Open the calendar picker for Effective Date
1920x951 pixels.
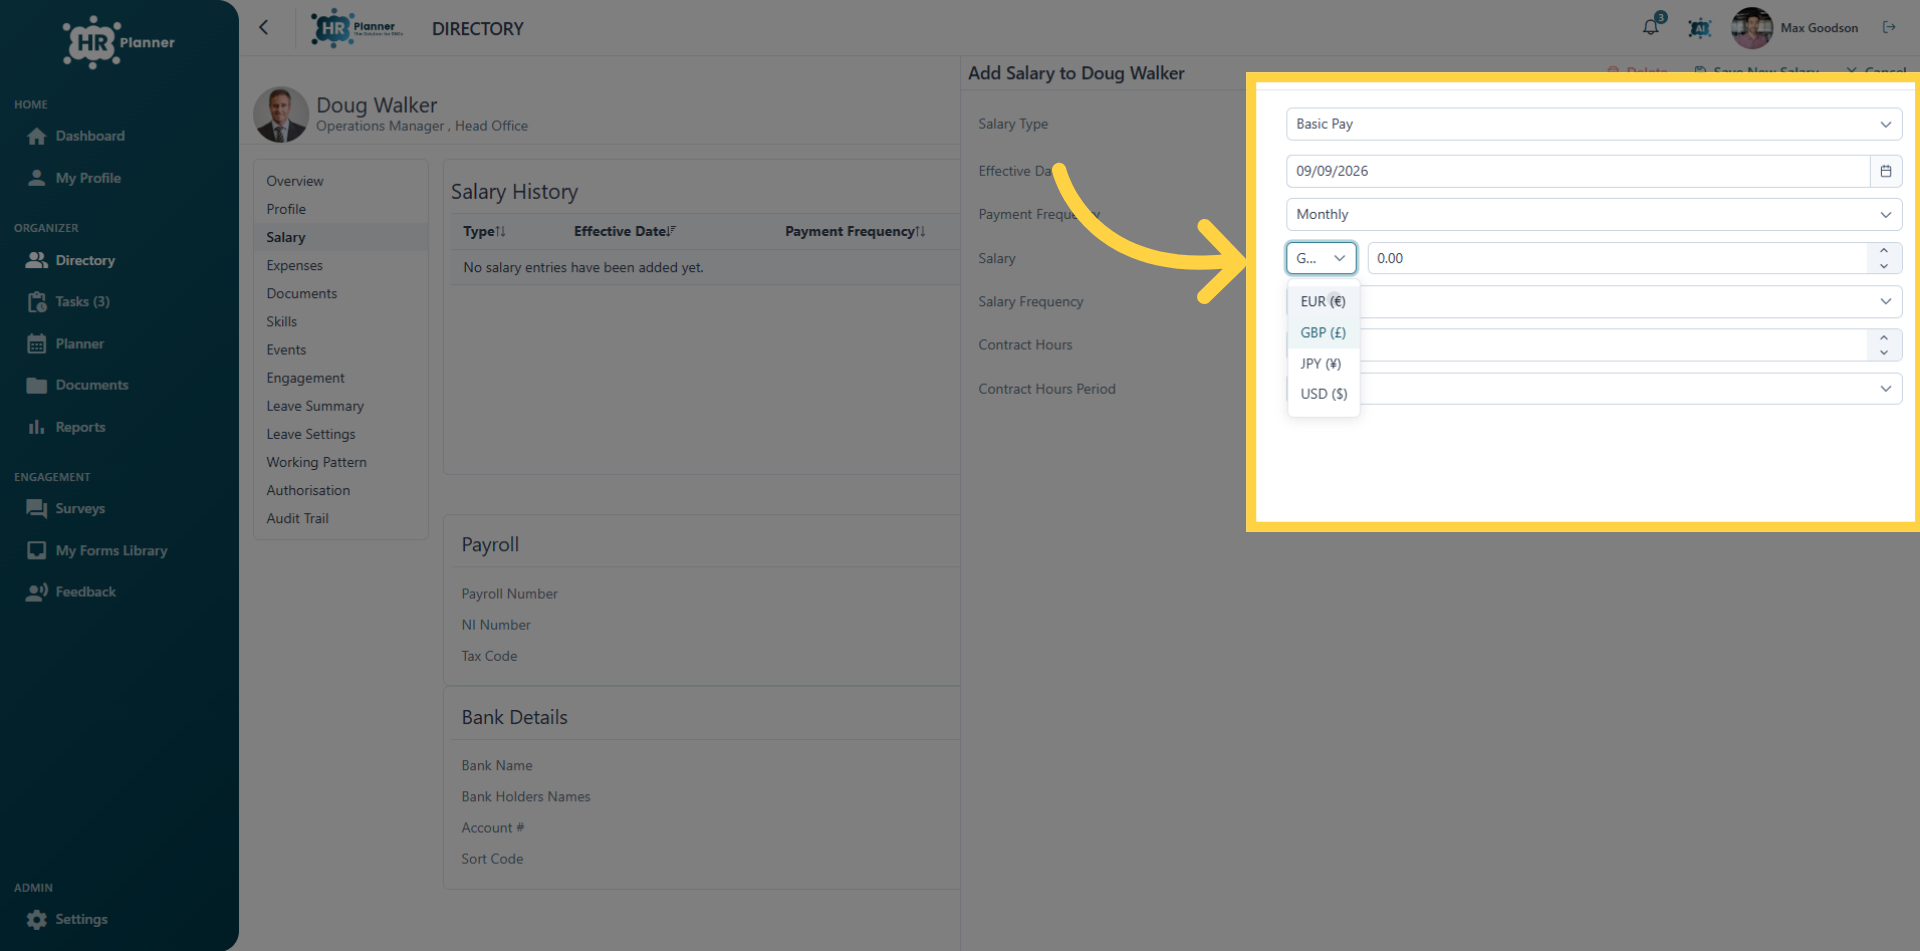point(1886,171)
